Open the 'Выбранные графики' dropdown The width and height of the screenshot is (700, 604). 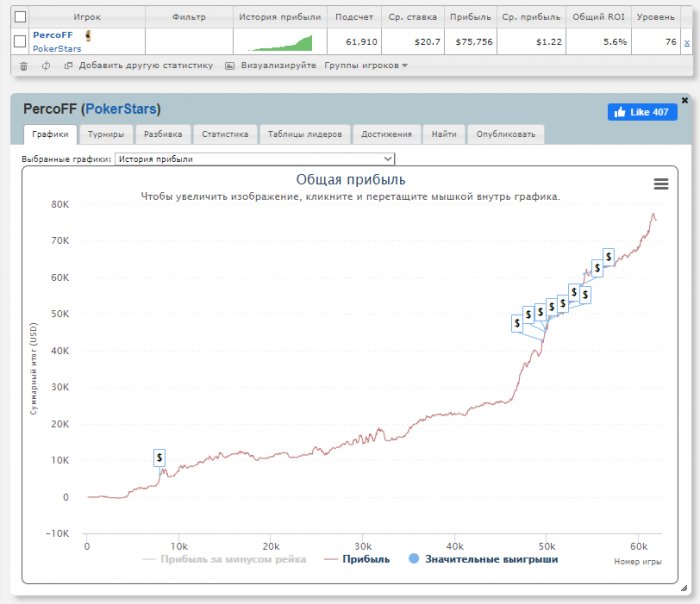255,159
